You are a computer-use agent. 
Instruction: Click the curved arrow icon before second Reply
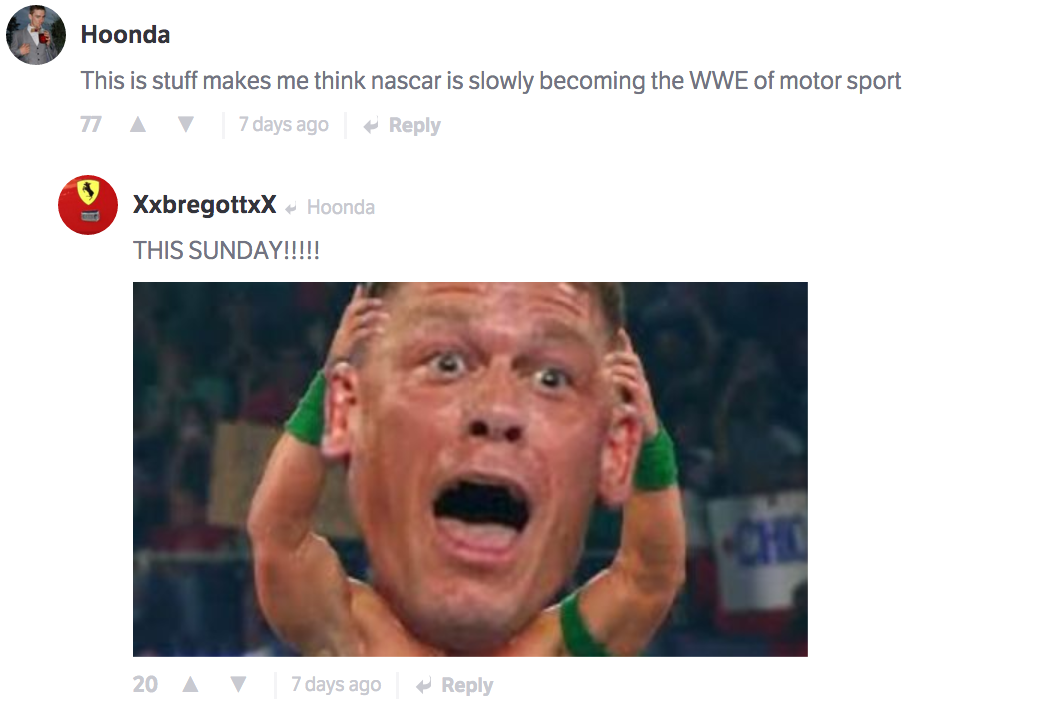point(423,685)
